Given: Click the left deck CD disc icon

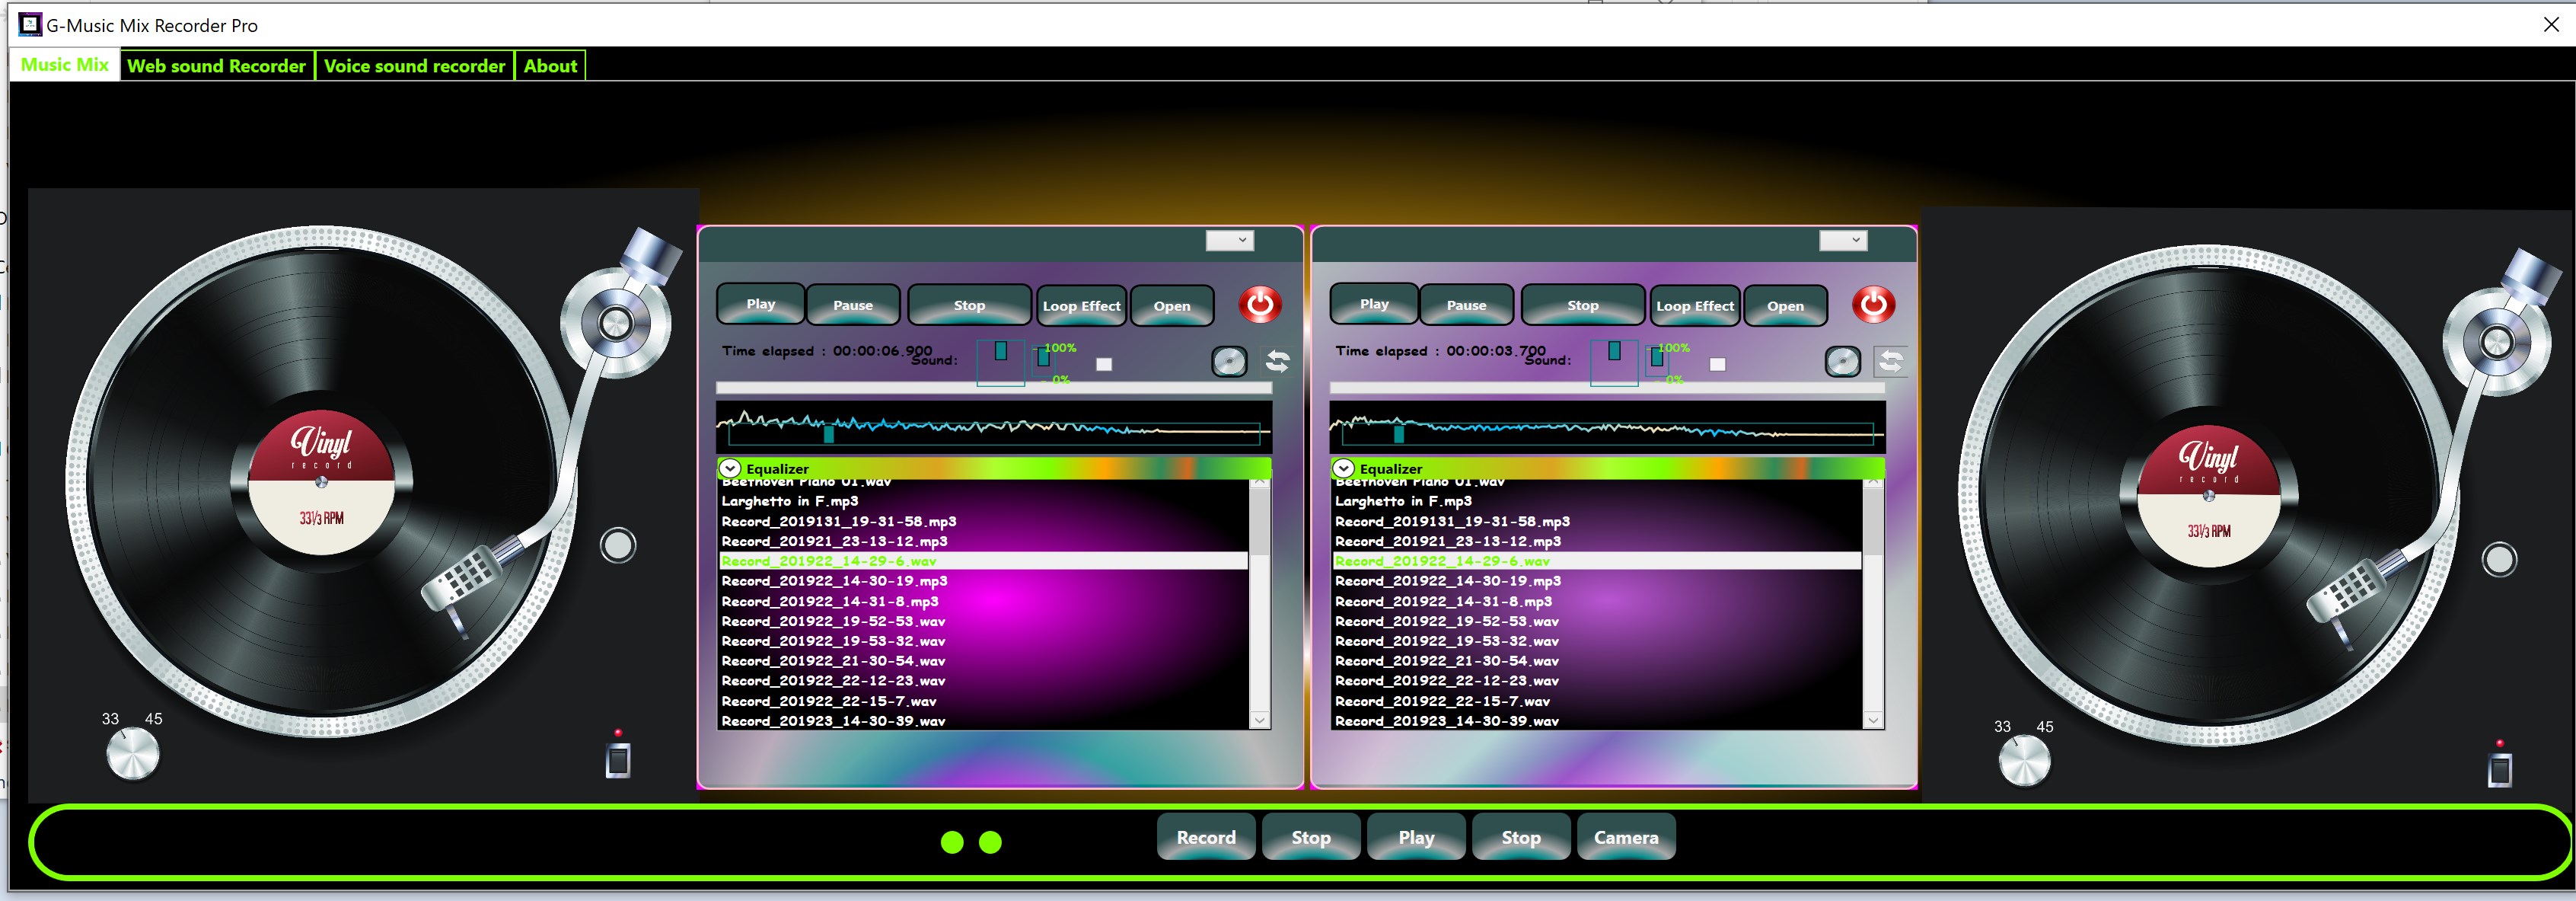Looking at the screenshot, I should pos(1229,361).
